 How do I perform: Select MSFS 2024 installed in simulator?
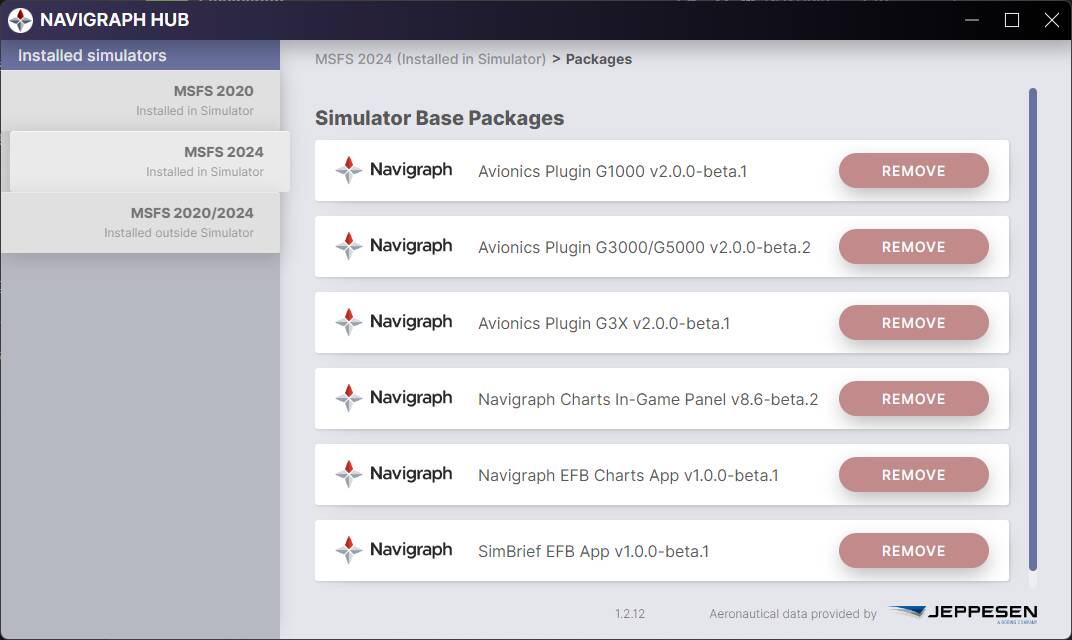150,161
